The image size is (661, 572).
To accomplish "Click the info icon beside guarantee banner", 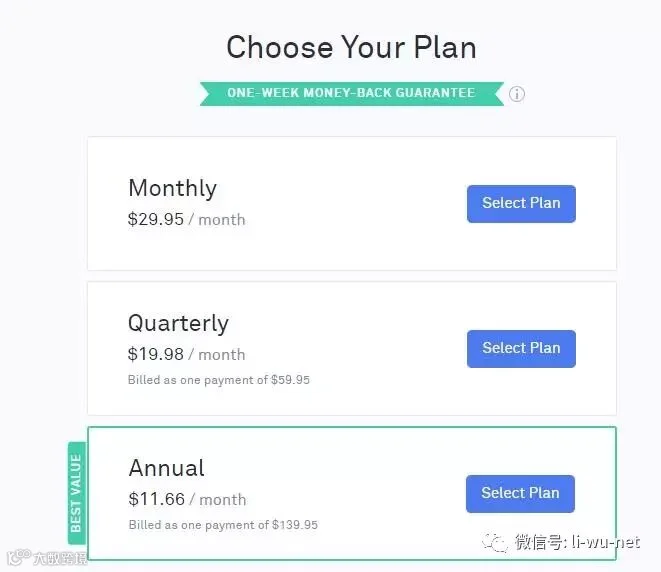I will pos(517,94).
